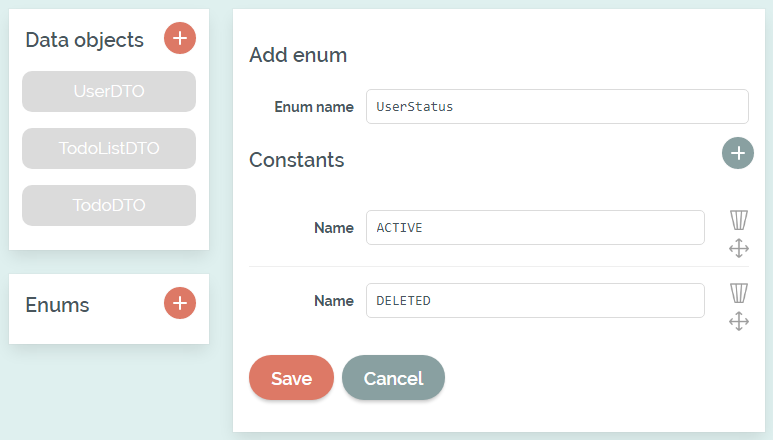Screen dimensions: 773x440
Task: Select the Enums panel heading
Action: [x=57, y=305]
